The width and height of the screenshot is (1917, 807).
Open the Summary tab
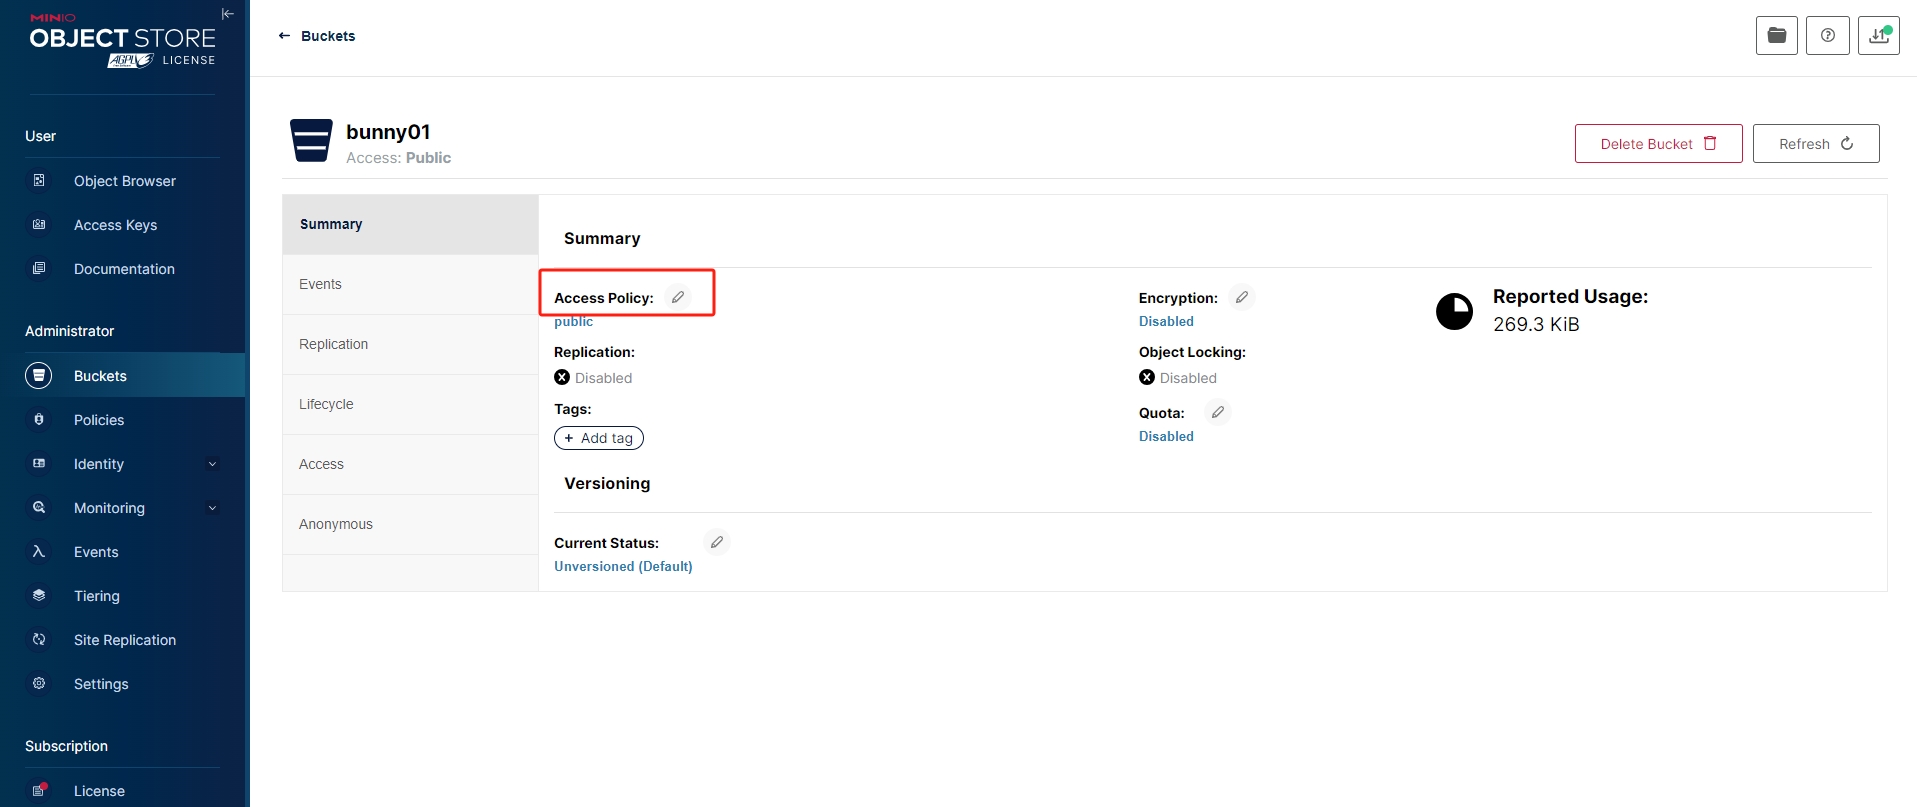tap(410, 224)
